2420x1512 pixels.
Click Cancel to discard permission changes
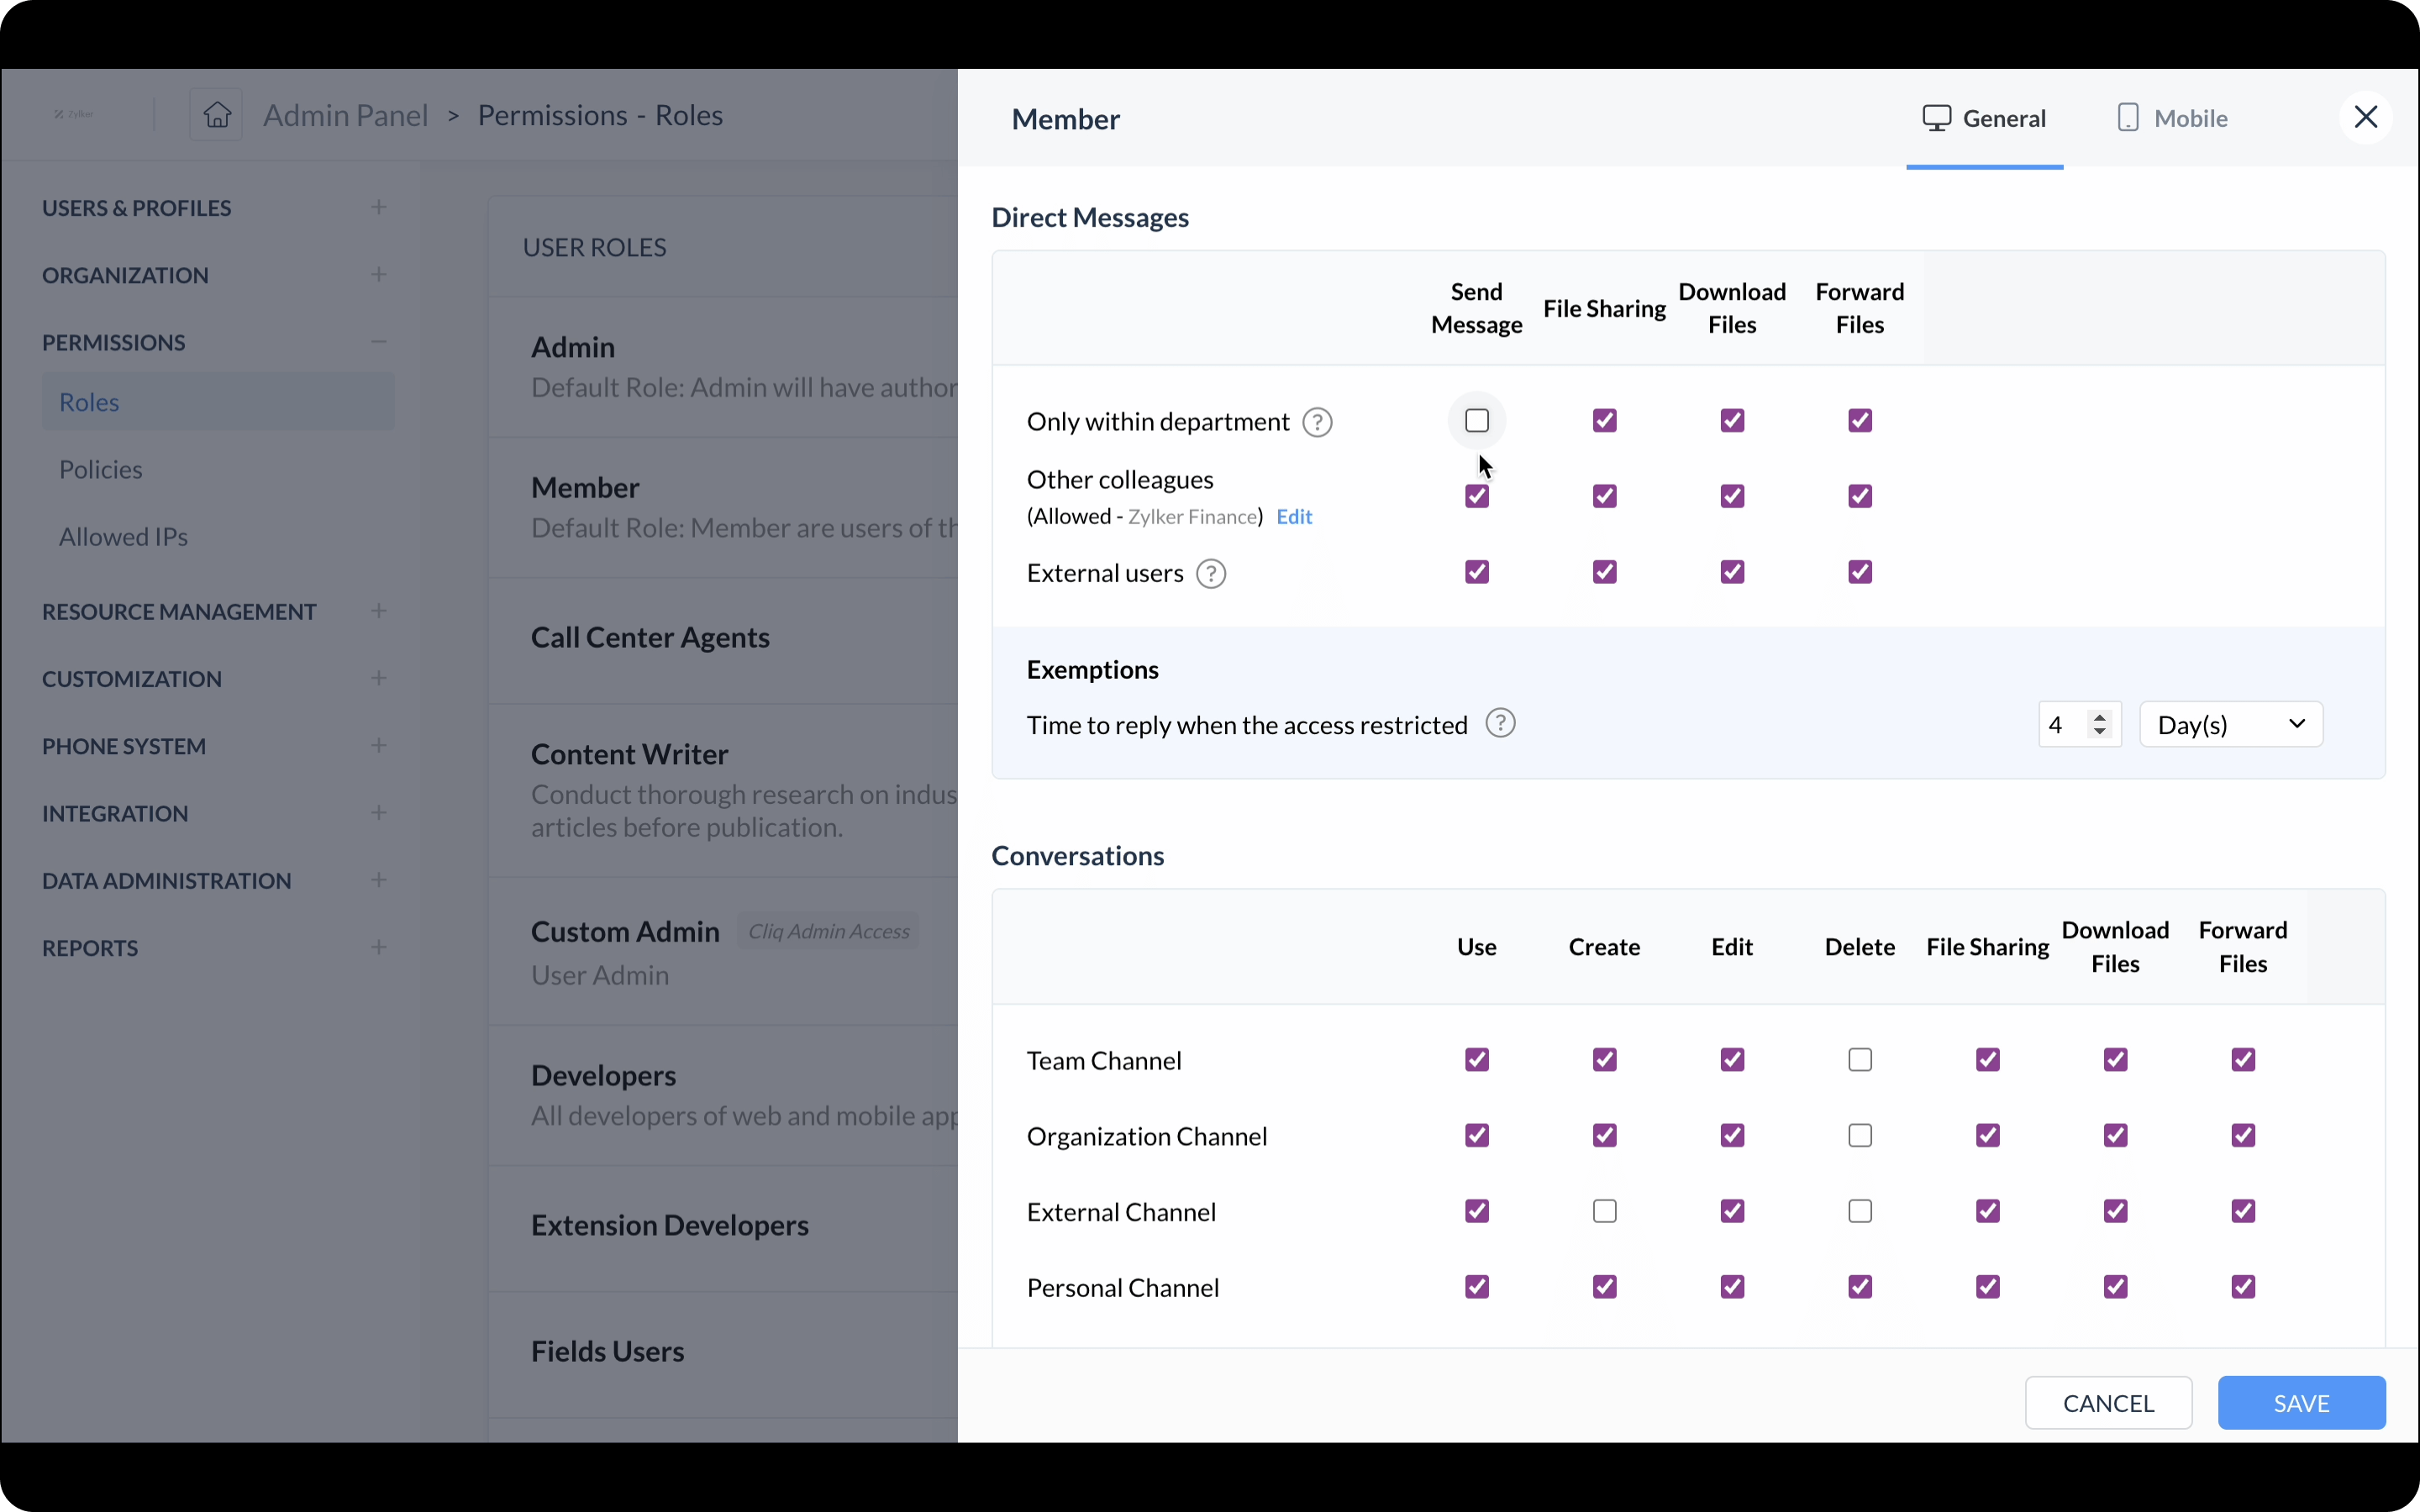pos(2108,1402)
